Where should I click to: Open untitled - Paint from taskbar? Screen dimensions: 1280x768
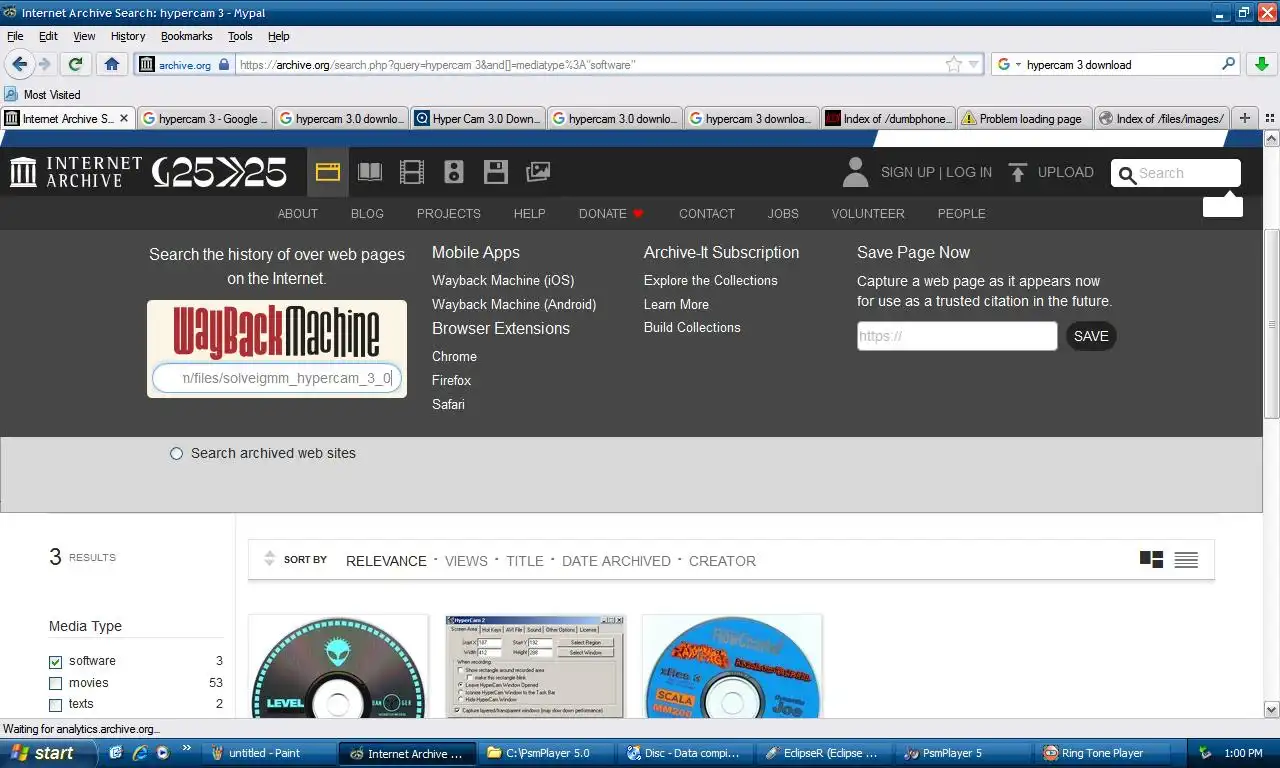point(267,753)
